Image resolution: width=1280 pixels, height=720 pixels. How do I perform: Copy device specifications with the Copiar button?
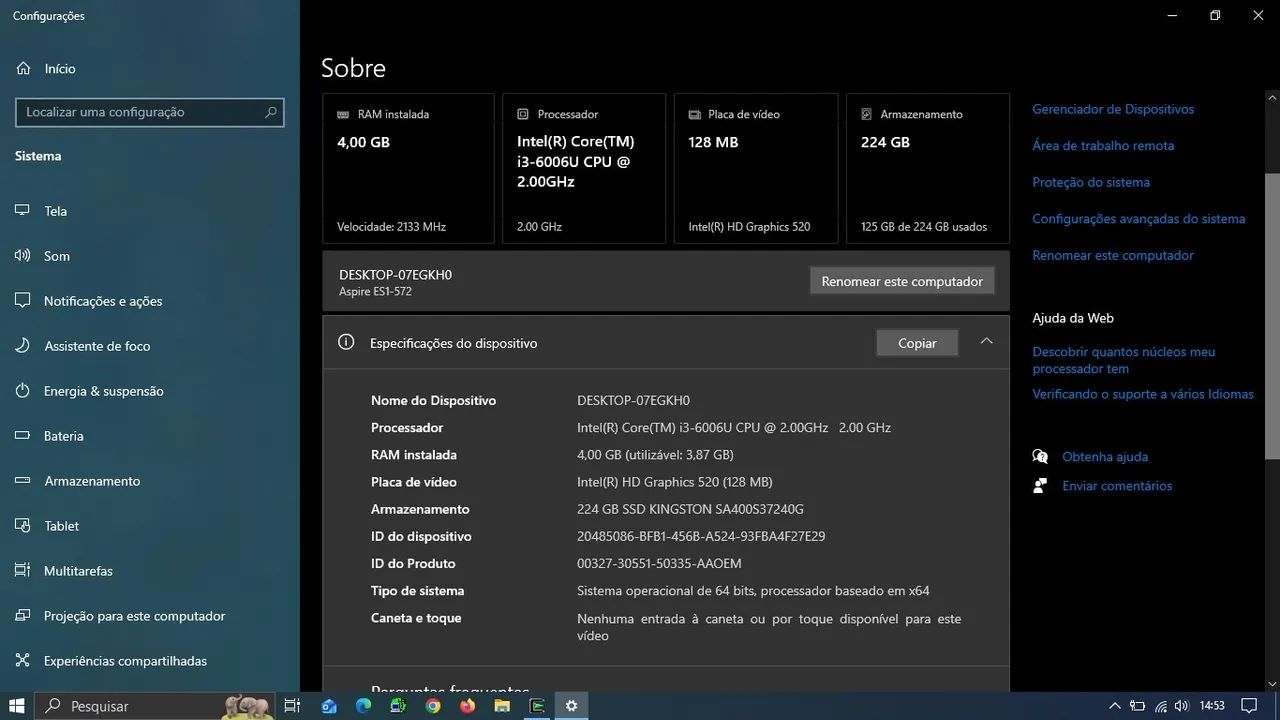[x=917, y=343]
